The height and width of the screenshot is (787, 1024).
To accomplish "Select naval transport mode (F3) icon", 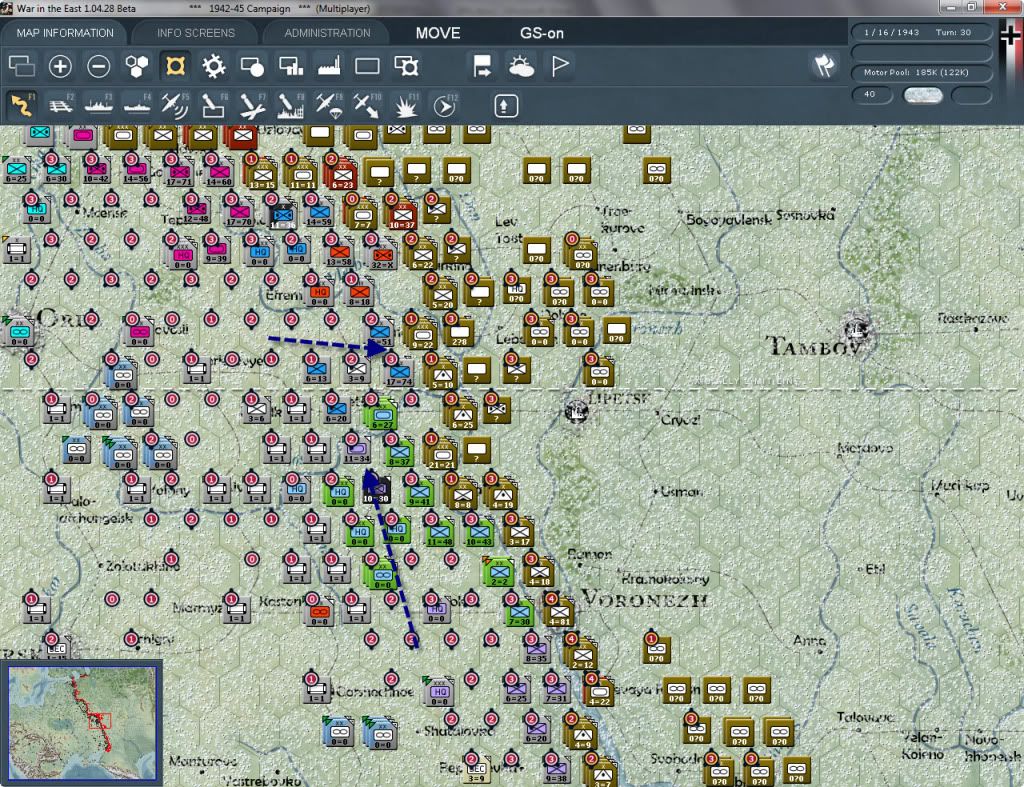I will pos(99,105).
